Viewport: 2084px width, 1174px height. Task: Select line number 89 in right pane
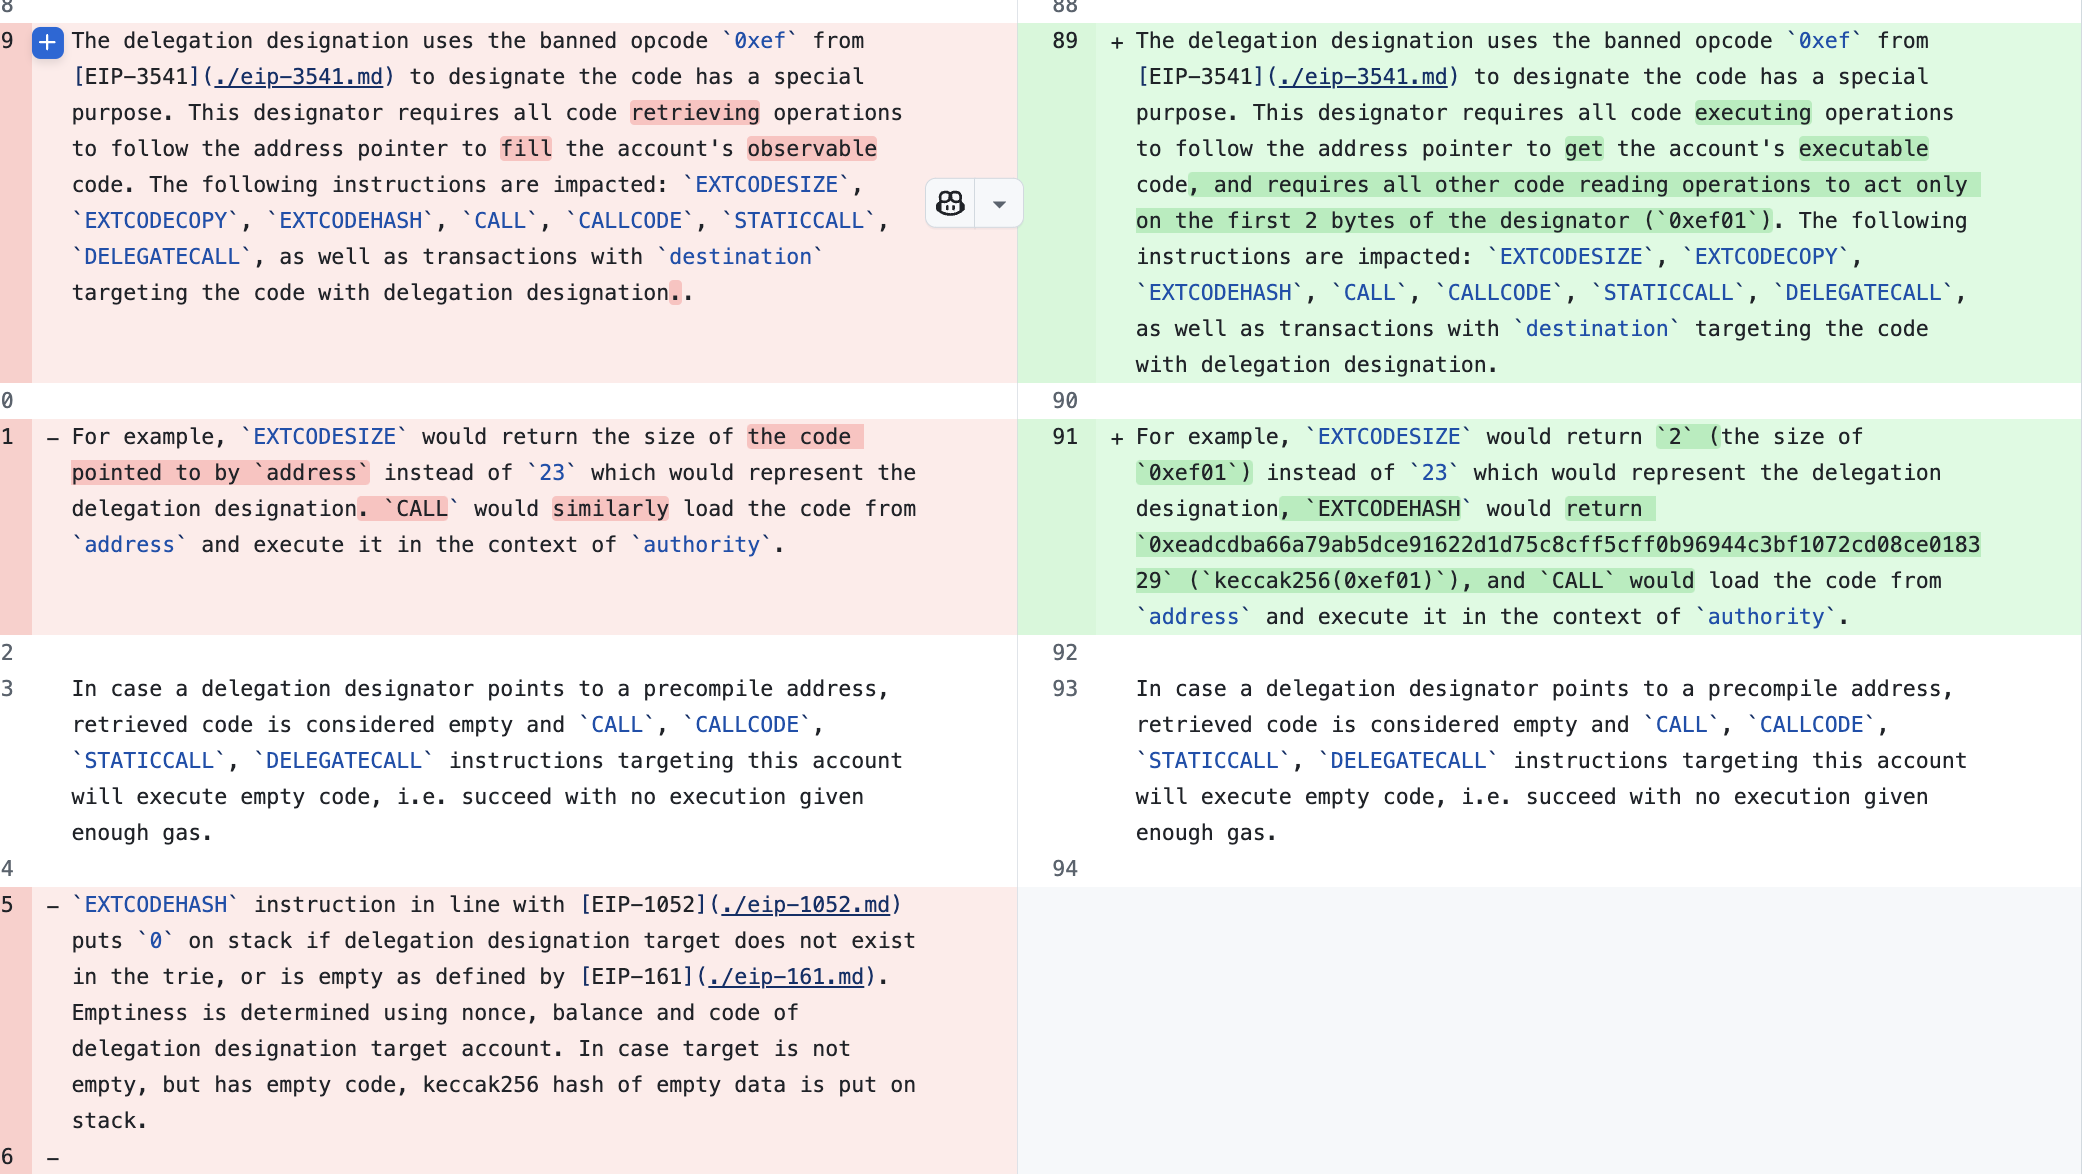(1065, 41)
